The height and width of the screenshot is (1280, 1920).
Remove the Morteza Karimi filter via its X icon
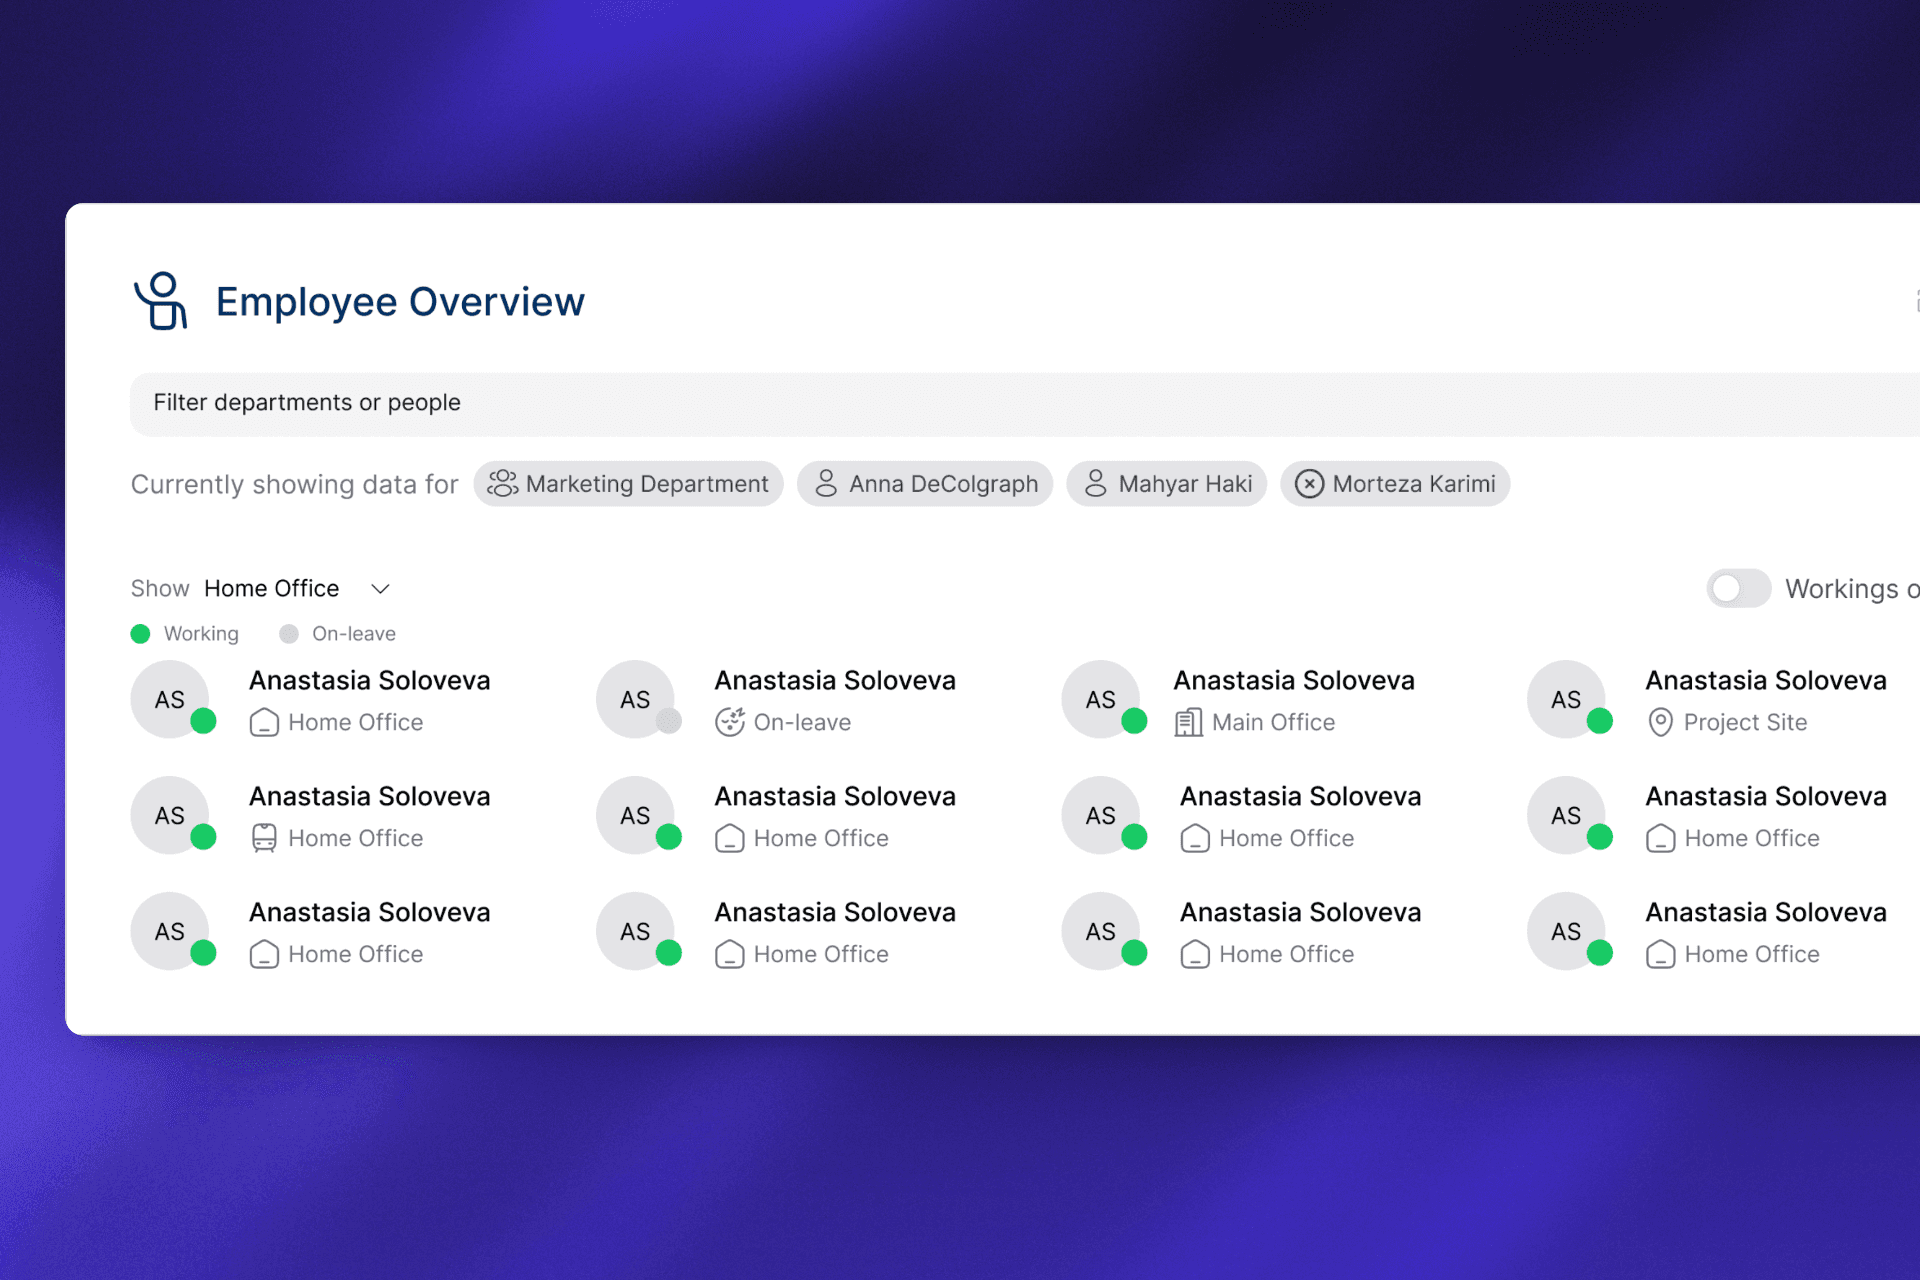click(x=1309, y=484)
